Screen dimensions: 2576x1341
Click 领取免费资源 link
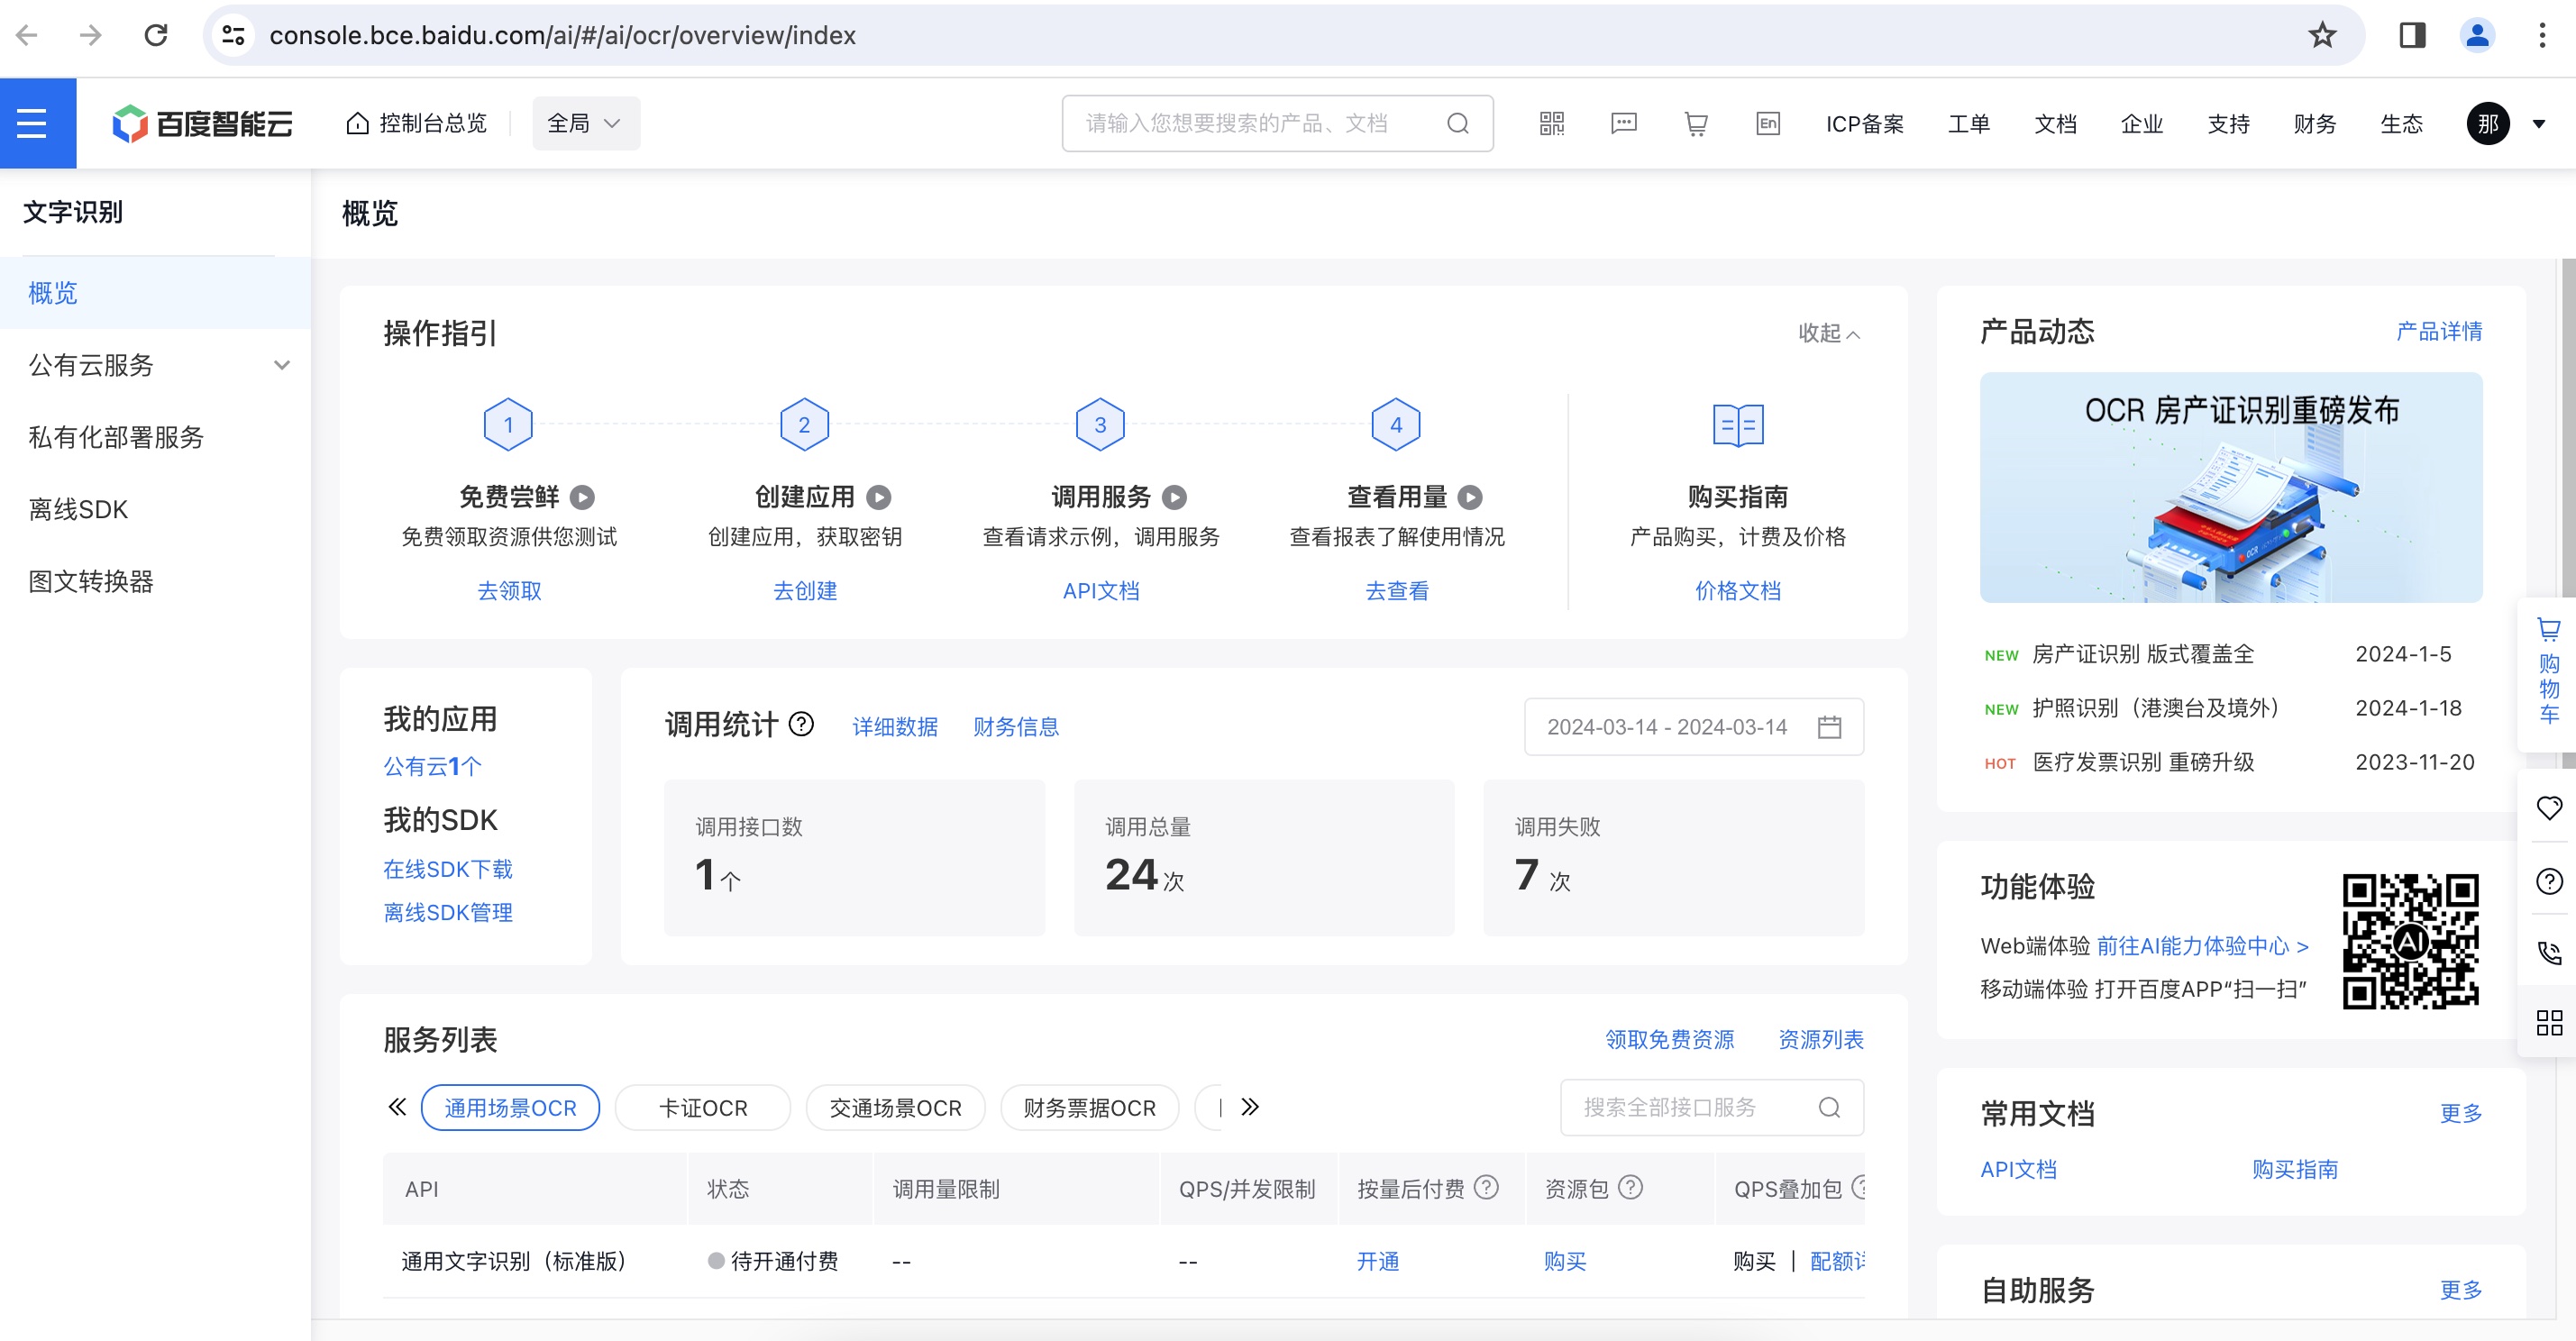(1670, 1039)
